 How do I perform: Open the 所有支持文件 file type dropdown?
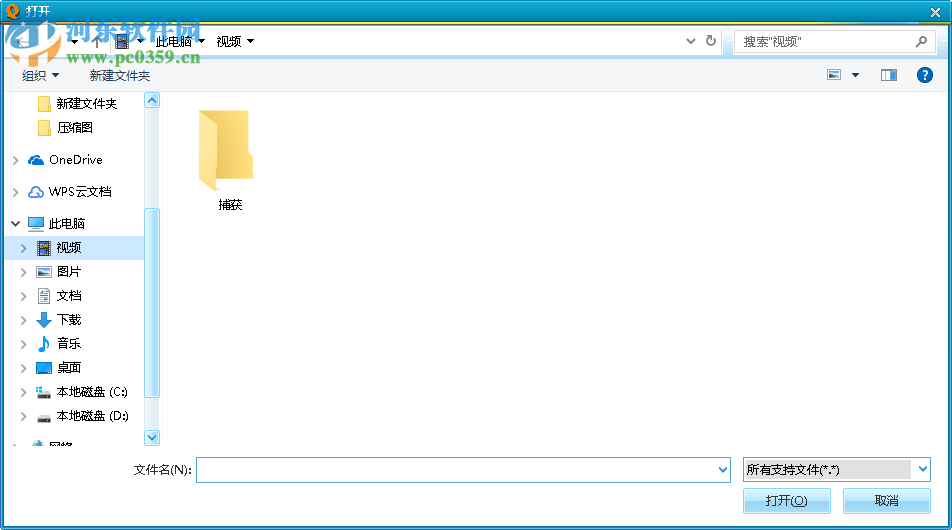pyautogui.click(x=837, y=469)
